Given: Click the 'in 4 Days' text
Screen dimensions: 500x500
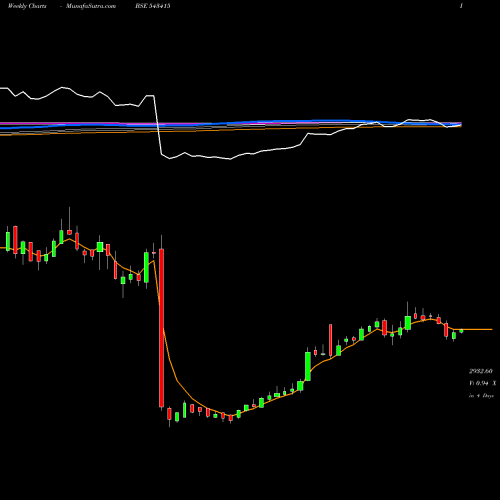Looking at the screenshot, I should (481, 396).
